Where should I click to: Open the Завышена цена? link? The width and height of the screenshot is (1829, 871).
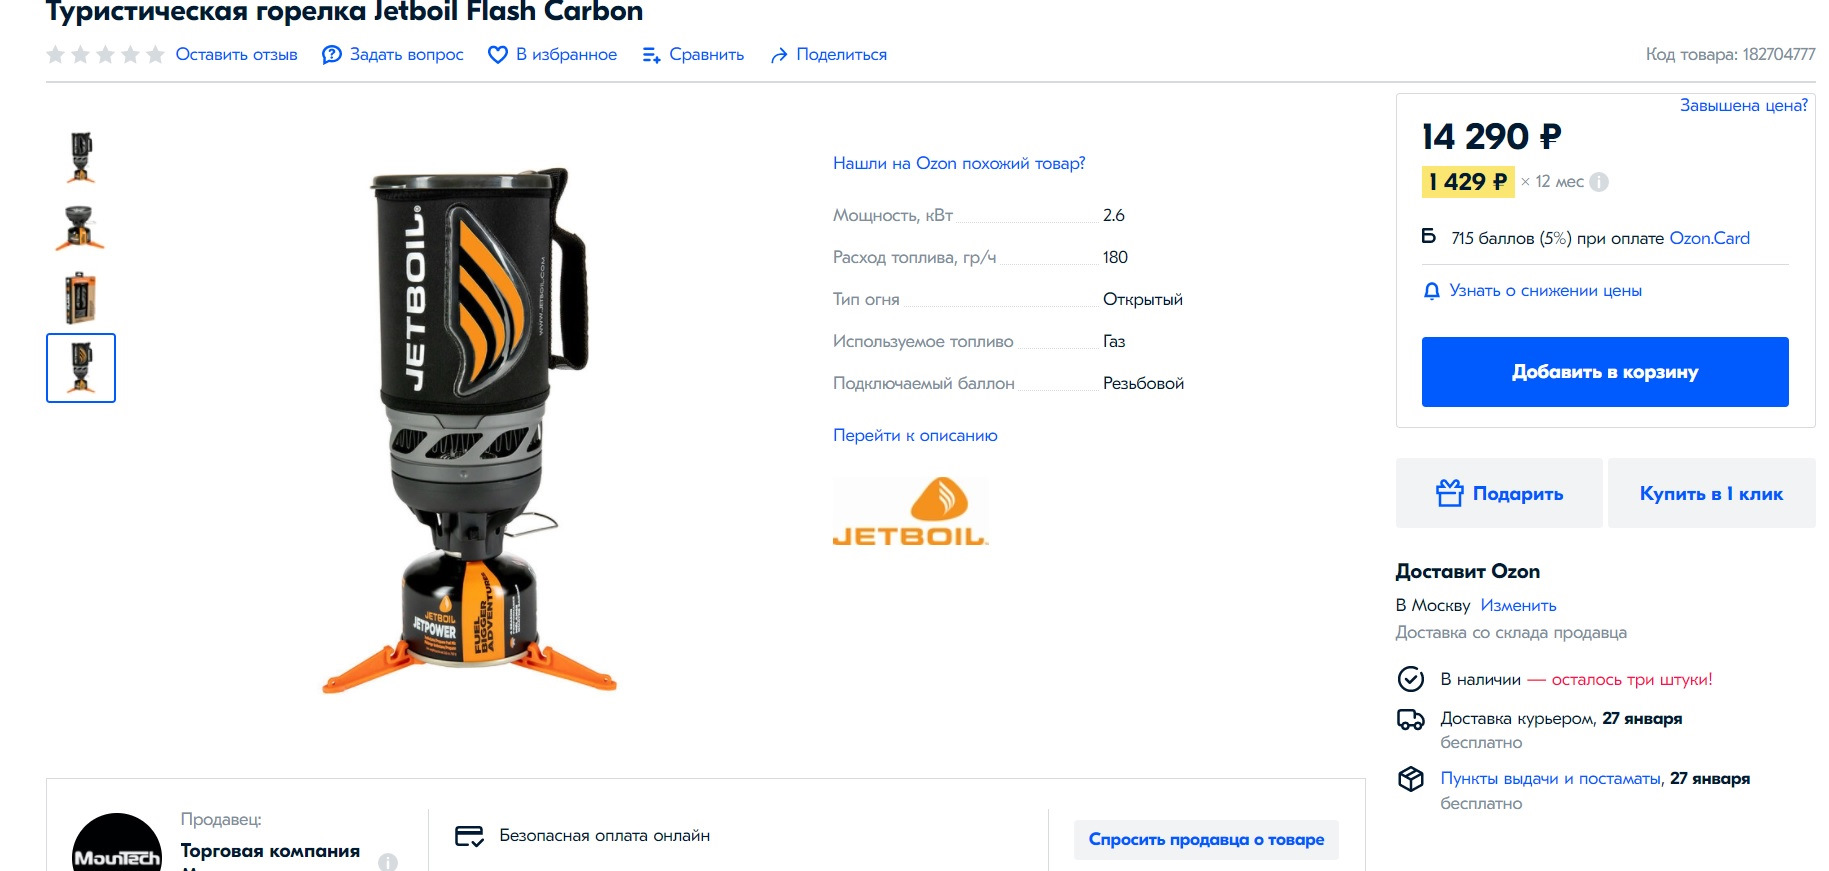click(x=1744, y=105)
